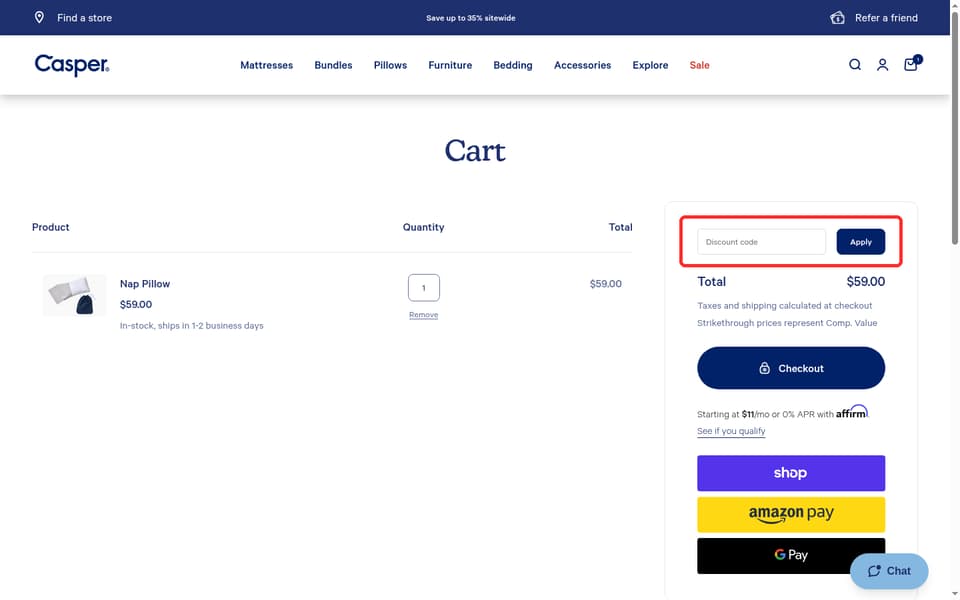The image size is (960, 600).
Task: Apply the discount code
Action: tap(860, 242)
